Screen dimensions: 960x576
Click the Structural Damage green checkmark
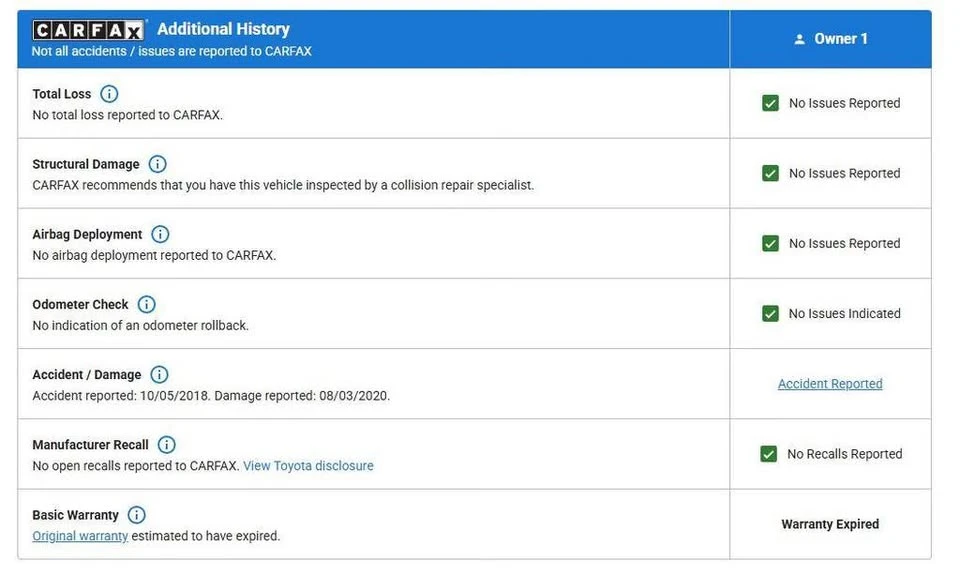(x=770, y=173)
